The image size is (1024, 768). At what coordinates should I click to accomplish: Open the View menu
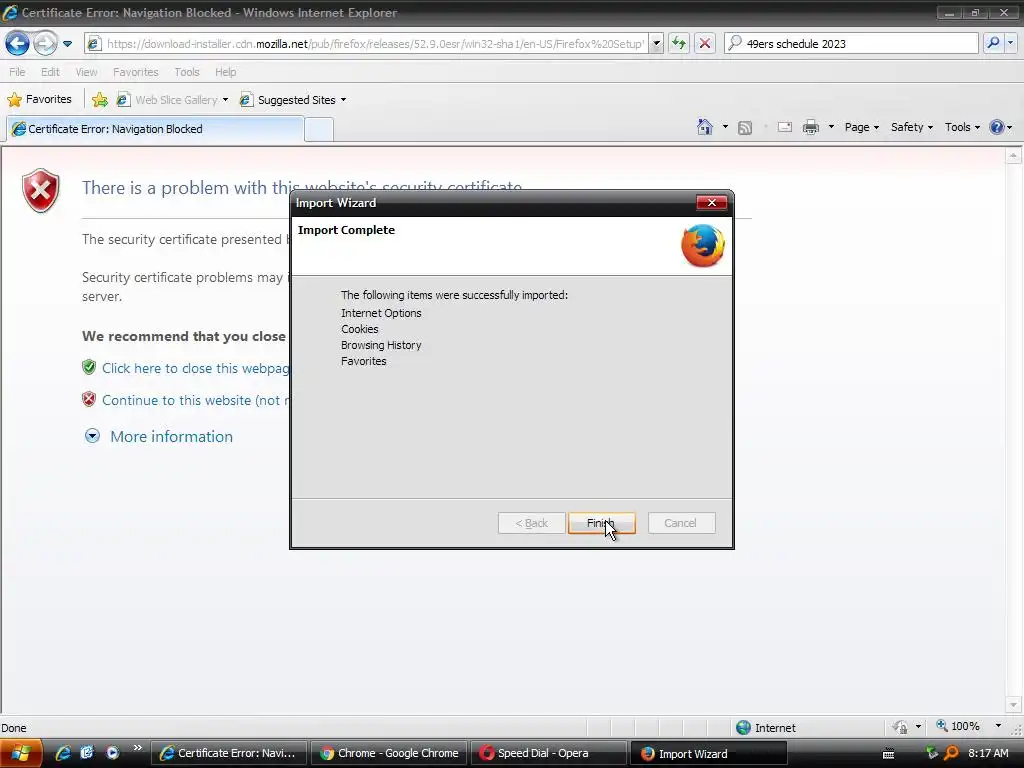click(86, 72)
